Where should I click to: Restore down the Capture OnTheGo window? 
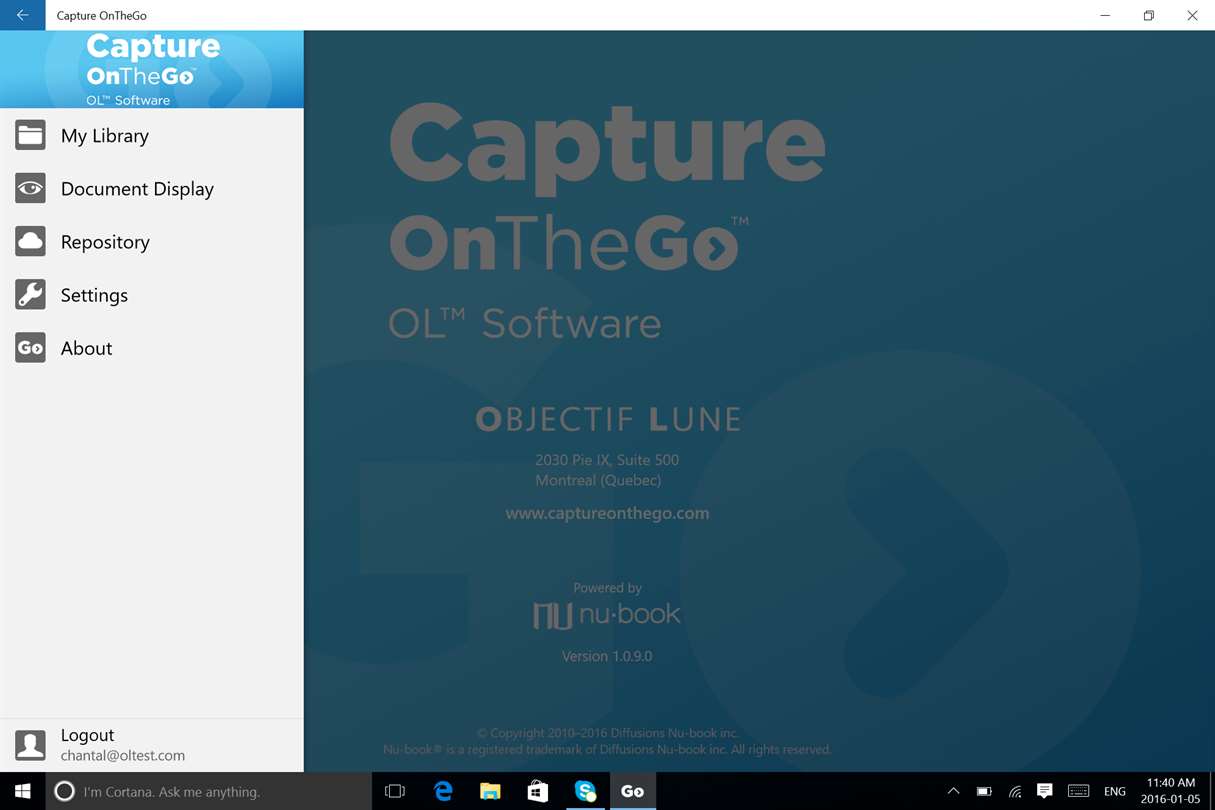[x=1149, y=15]
